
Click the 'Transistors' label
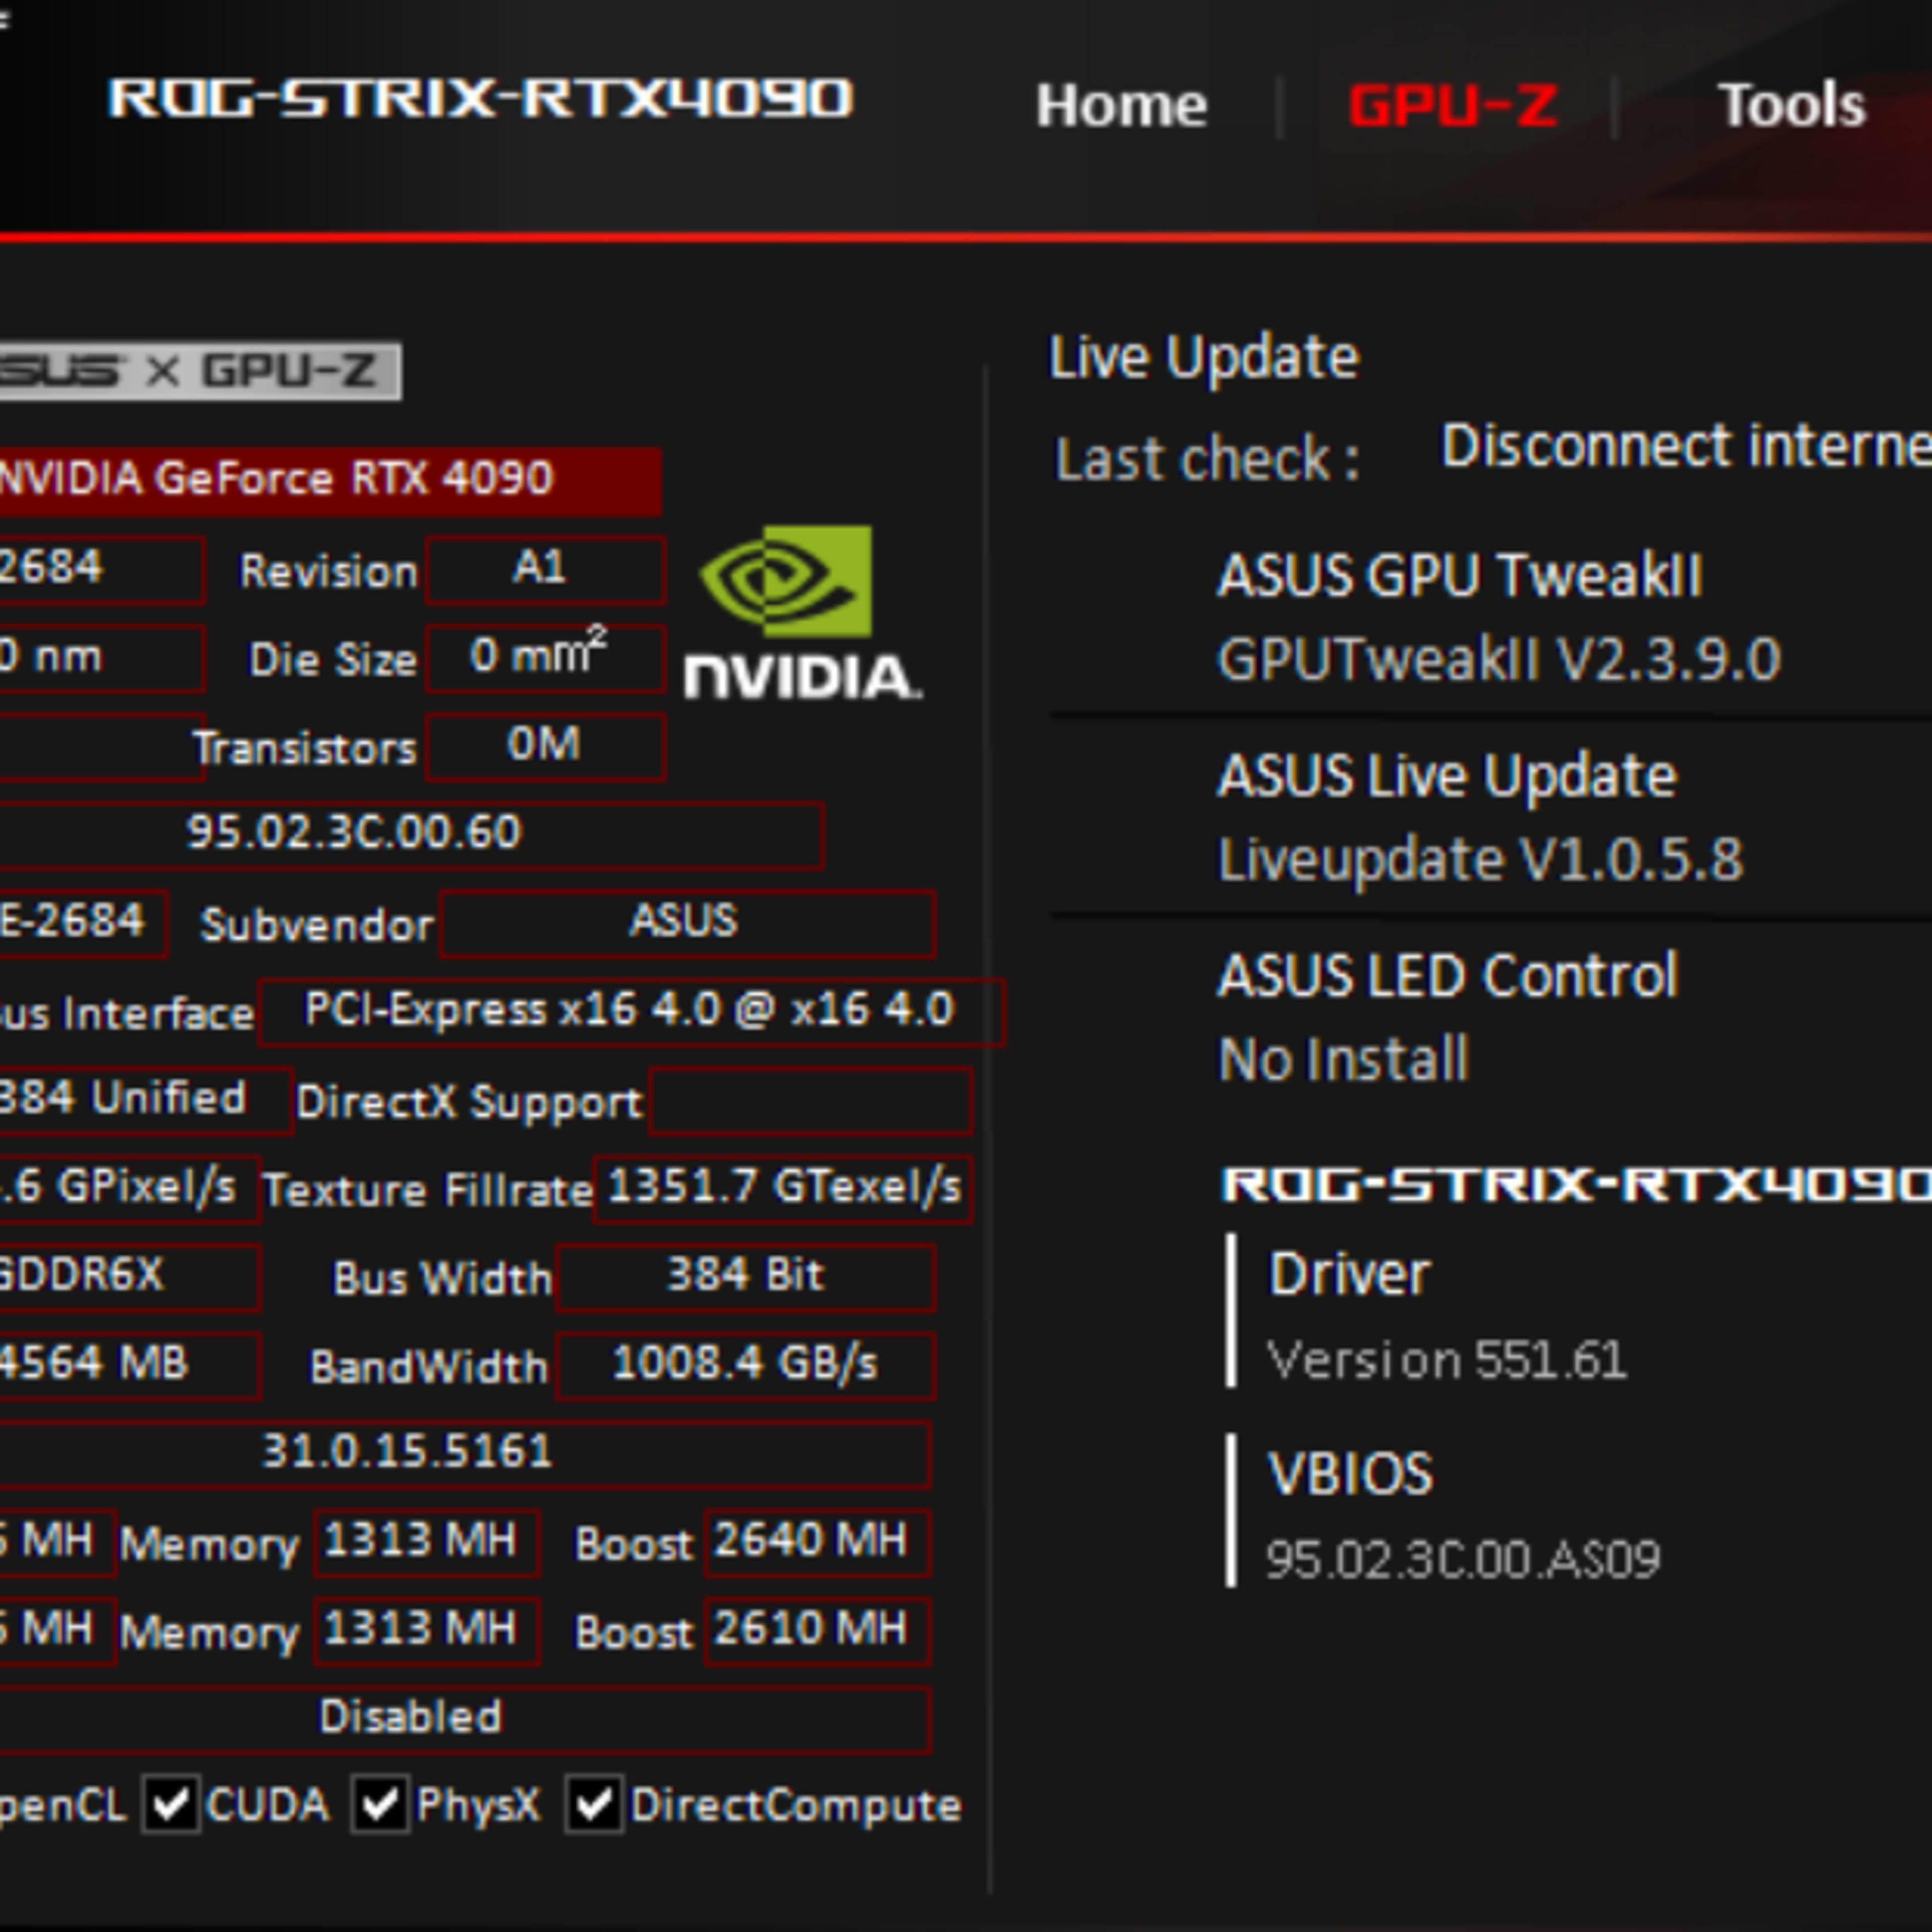point(305,748)
